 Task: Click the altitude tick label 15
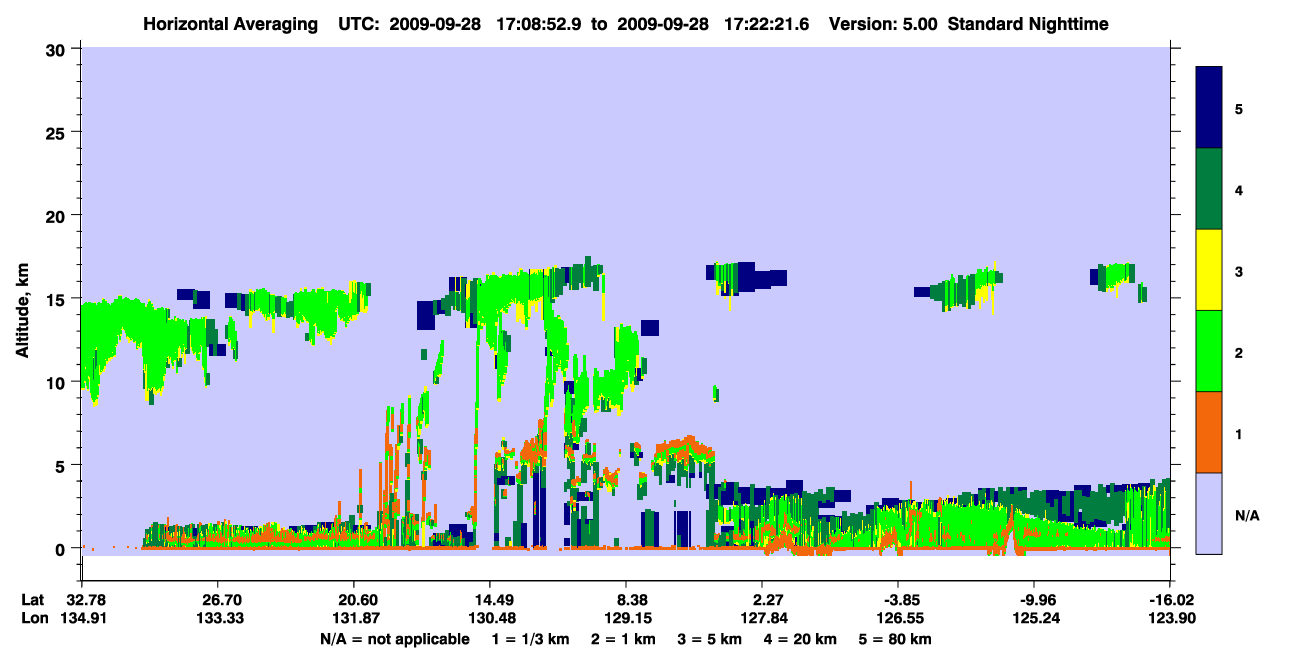[58, 298]
